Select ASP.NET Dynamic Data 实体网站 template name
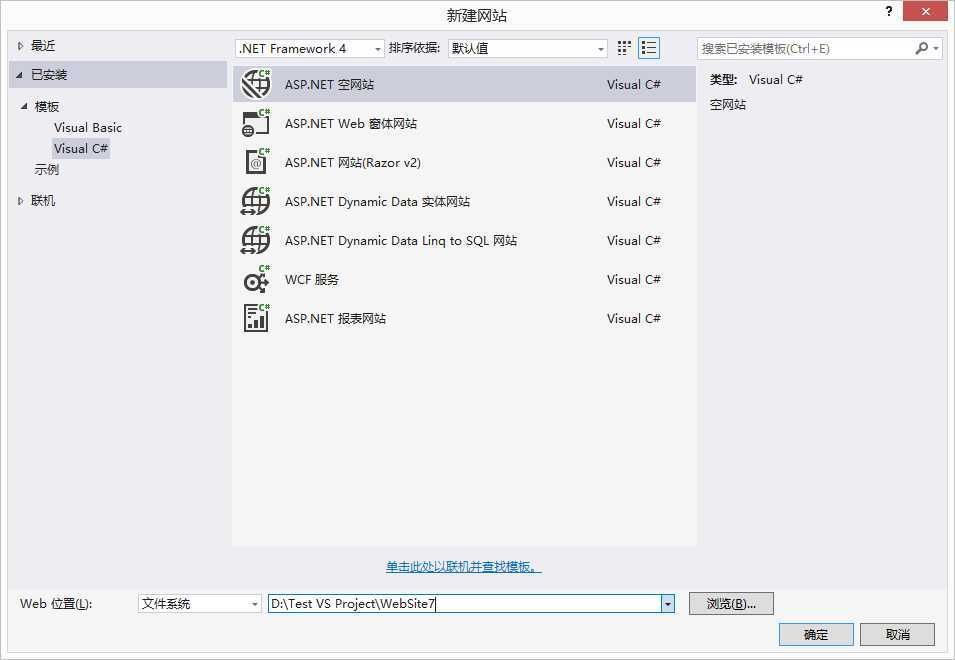Image resolution: width=955 pixels, height=660 pixels. tap(377, 201)
